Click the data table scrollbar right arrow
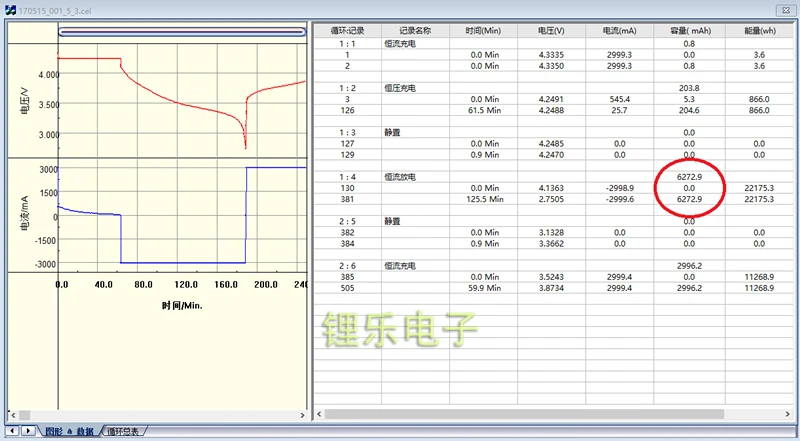Screen dimensions: 800x441 (x=788, y=414)
